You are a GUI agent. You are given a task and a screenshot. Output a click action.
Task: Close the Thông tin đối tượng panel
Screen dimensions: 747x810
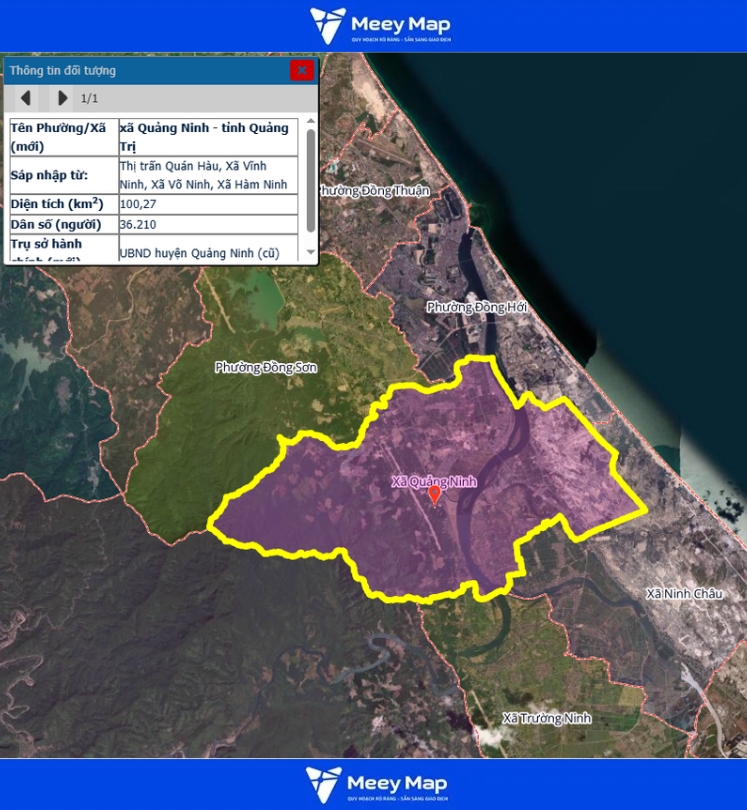(x=301, y=70)
